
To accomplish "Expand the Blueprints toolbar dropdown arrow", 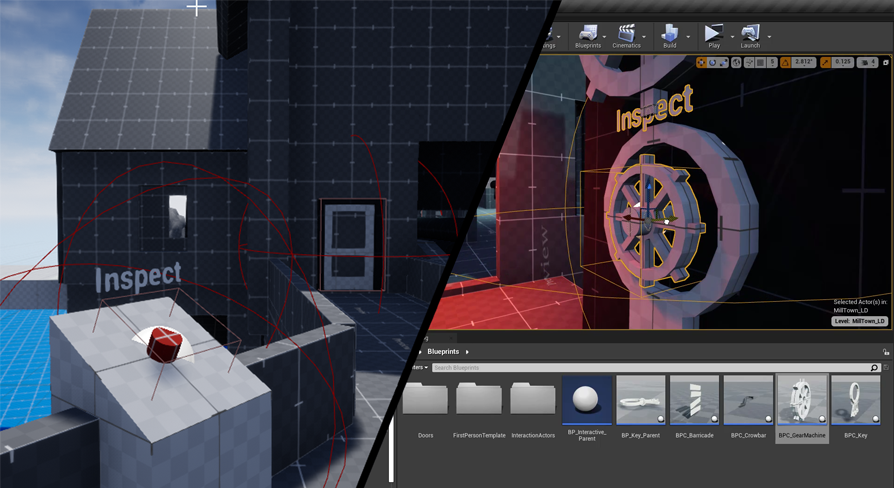I will 605,37.
